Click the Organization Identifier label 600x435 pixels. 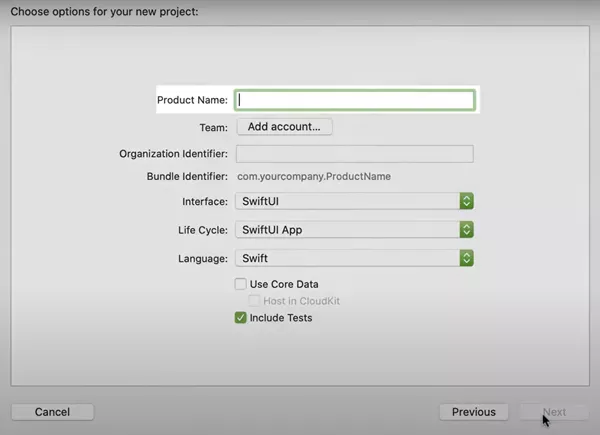[x=173, y=154]
